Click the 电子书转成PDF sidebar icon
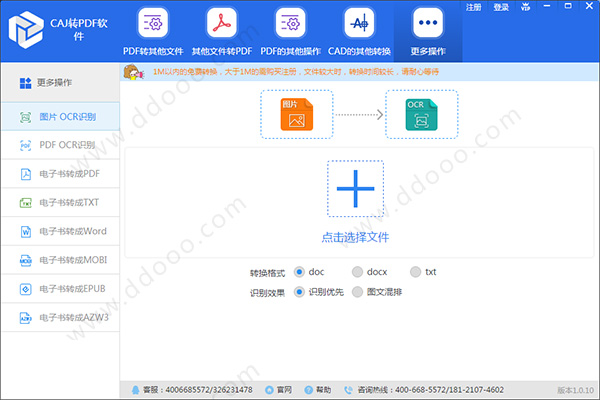This screenshot has width=600, height=400. coord(26,174)
